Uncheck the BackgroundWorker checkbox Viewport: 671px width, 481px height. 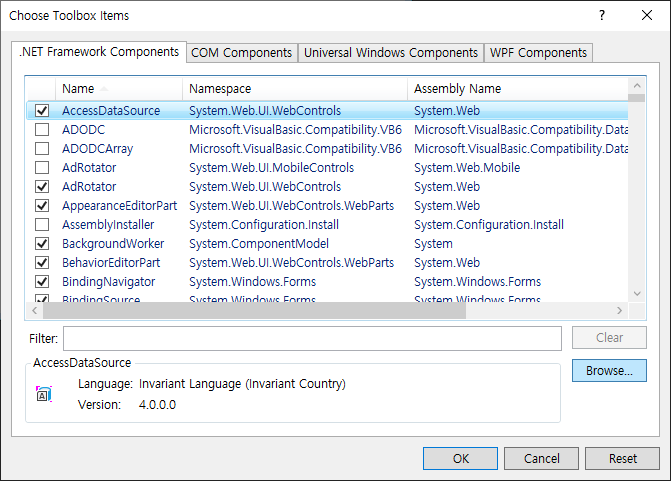(42, 243)
